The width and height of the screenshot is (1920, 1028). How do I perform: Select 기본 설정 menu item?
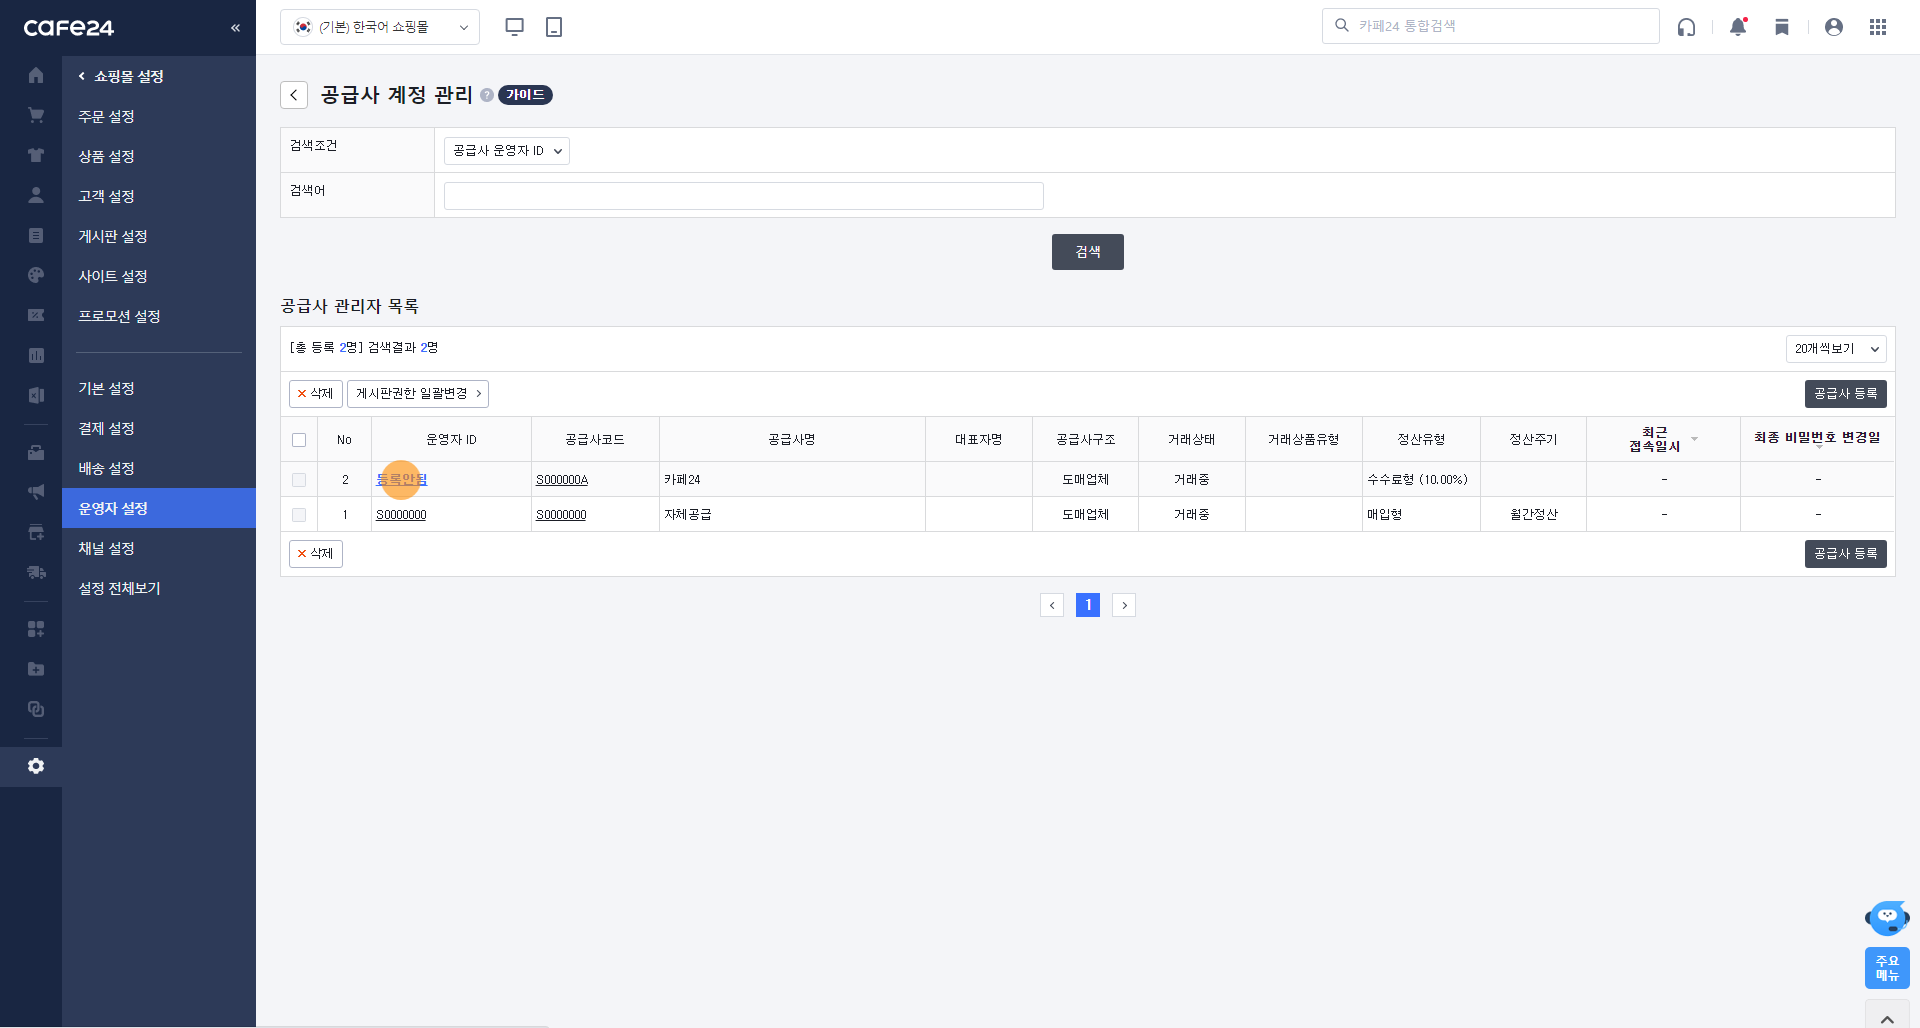[x=107, y=388]
